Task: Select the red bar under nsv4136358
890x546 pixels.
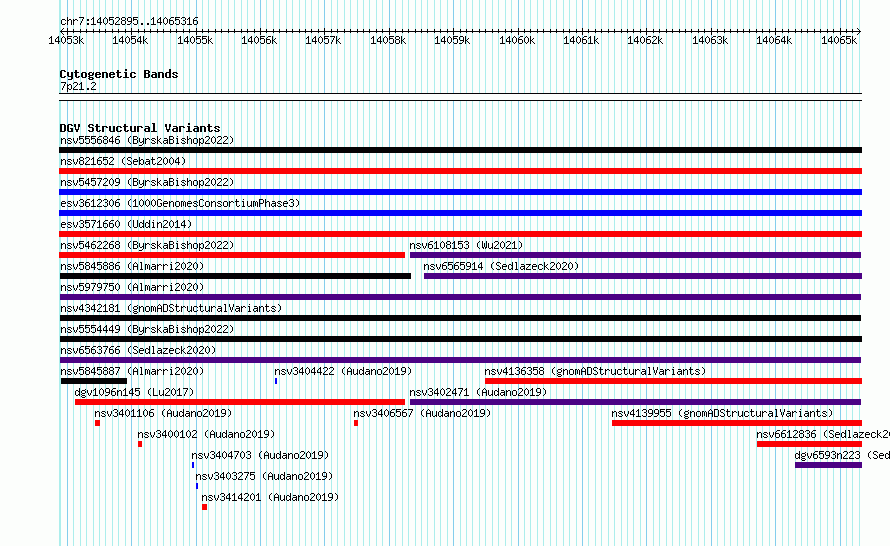Action: tap(673, 381)
